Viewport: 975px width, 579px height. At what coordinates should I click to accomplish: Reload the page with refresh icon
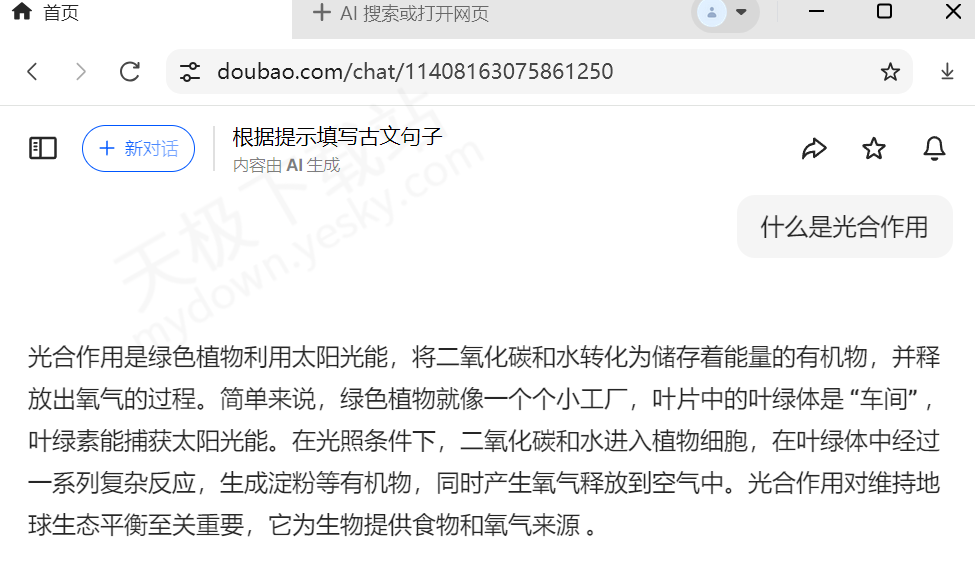[x=129, y=72]
